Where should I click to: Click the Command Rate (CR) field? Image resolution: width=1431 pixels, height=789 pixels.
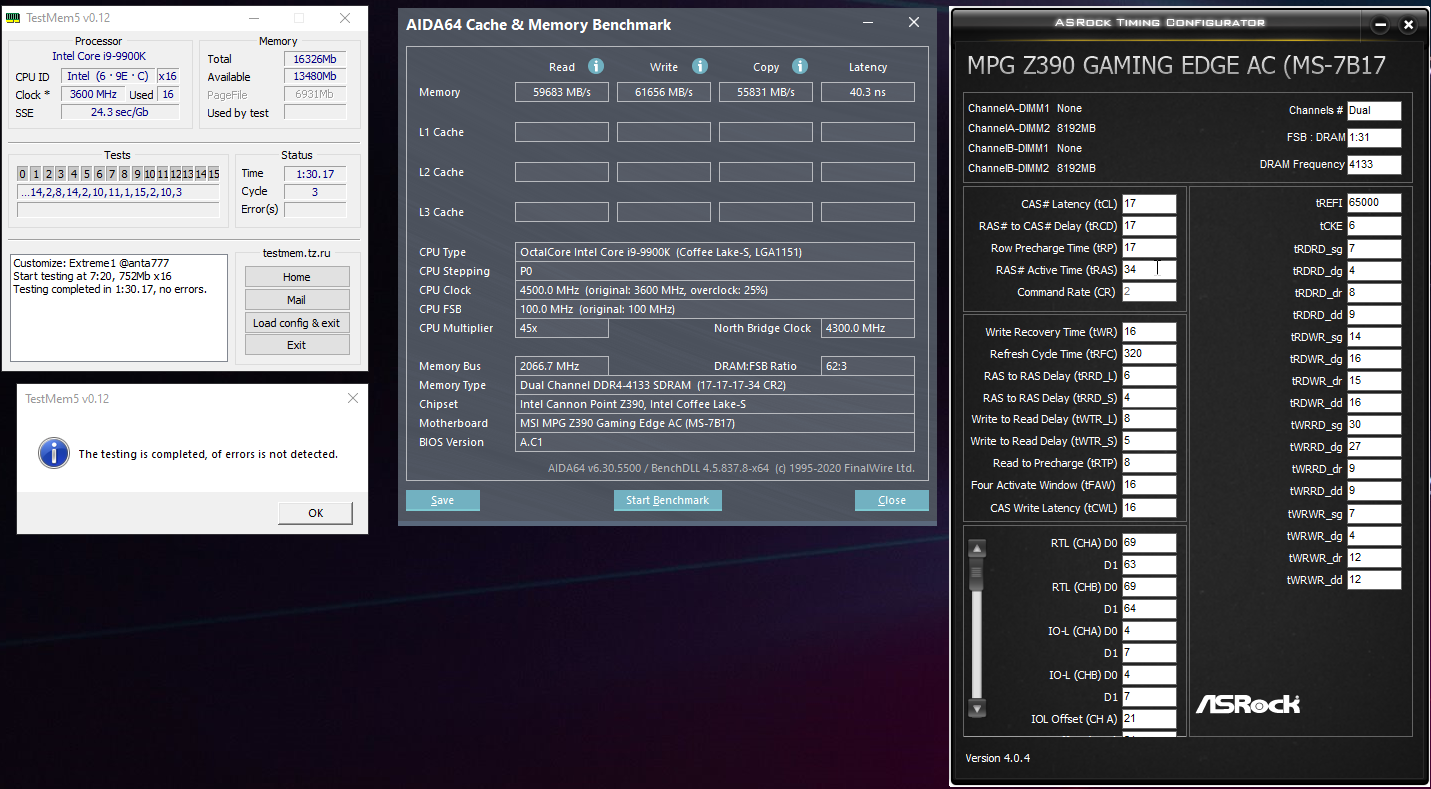pyautogui.click(x=1149, y=292)
